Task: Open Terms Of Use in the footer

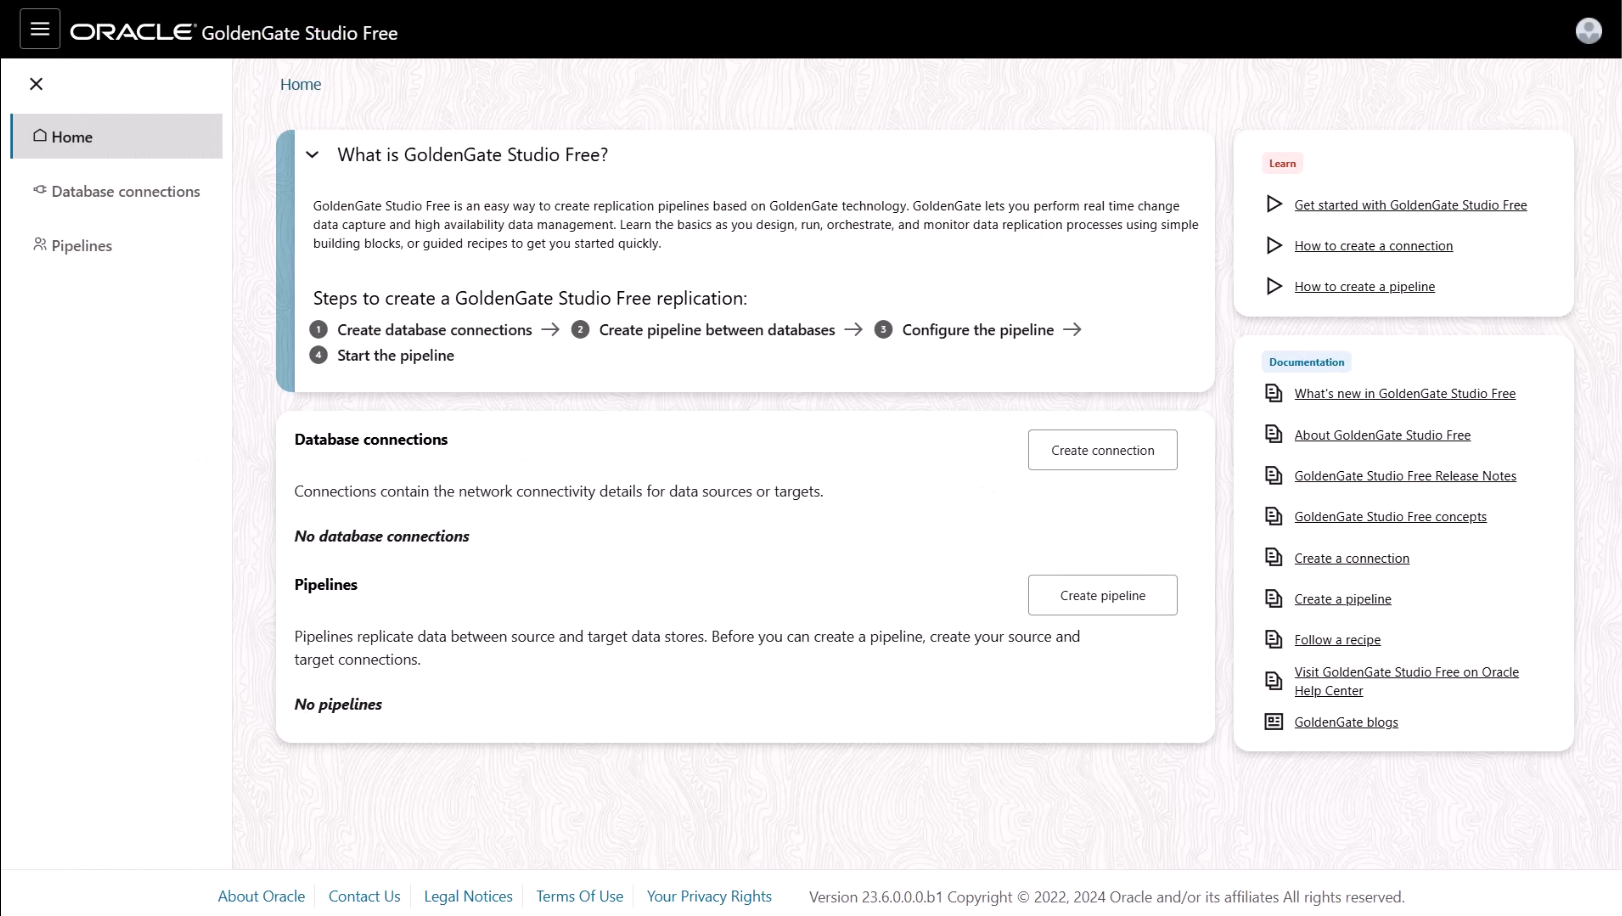Action: 579,896
